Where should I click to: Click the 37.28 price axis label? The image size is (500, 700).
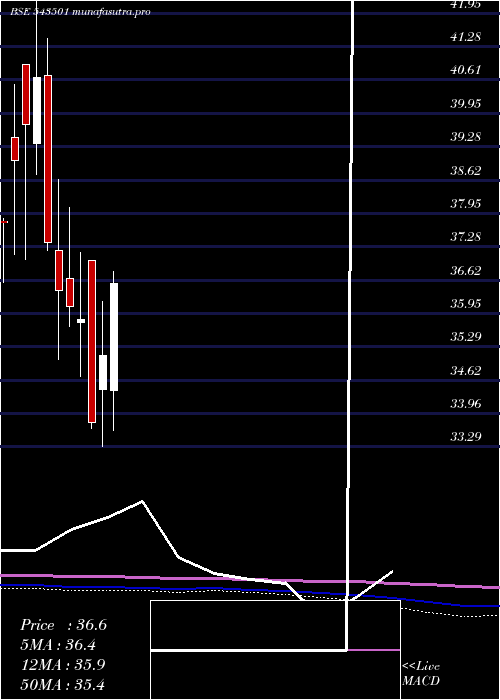466,237
